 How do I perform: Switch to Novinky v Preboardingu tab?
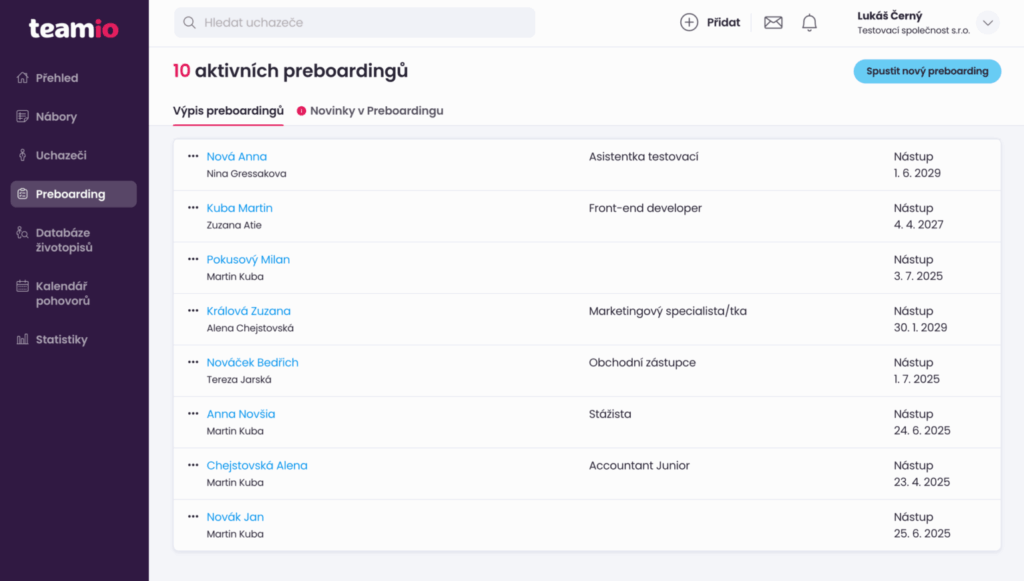click(x=370, y=111)
